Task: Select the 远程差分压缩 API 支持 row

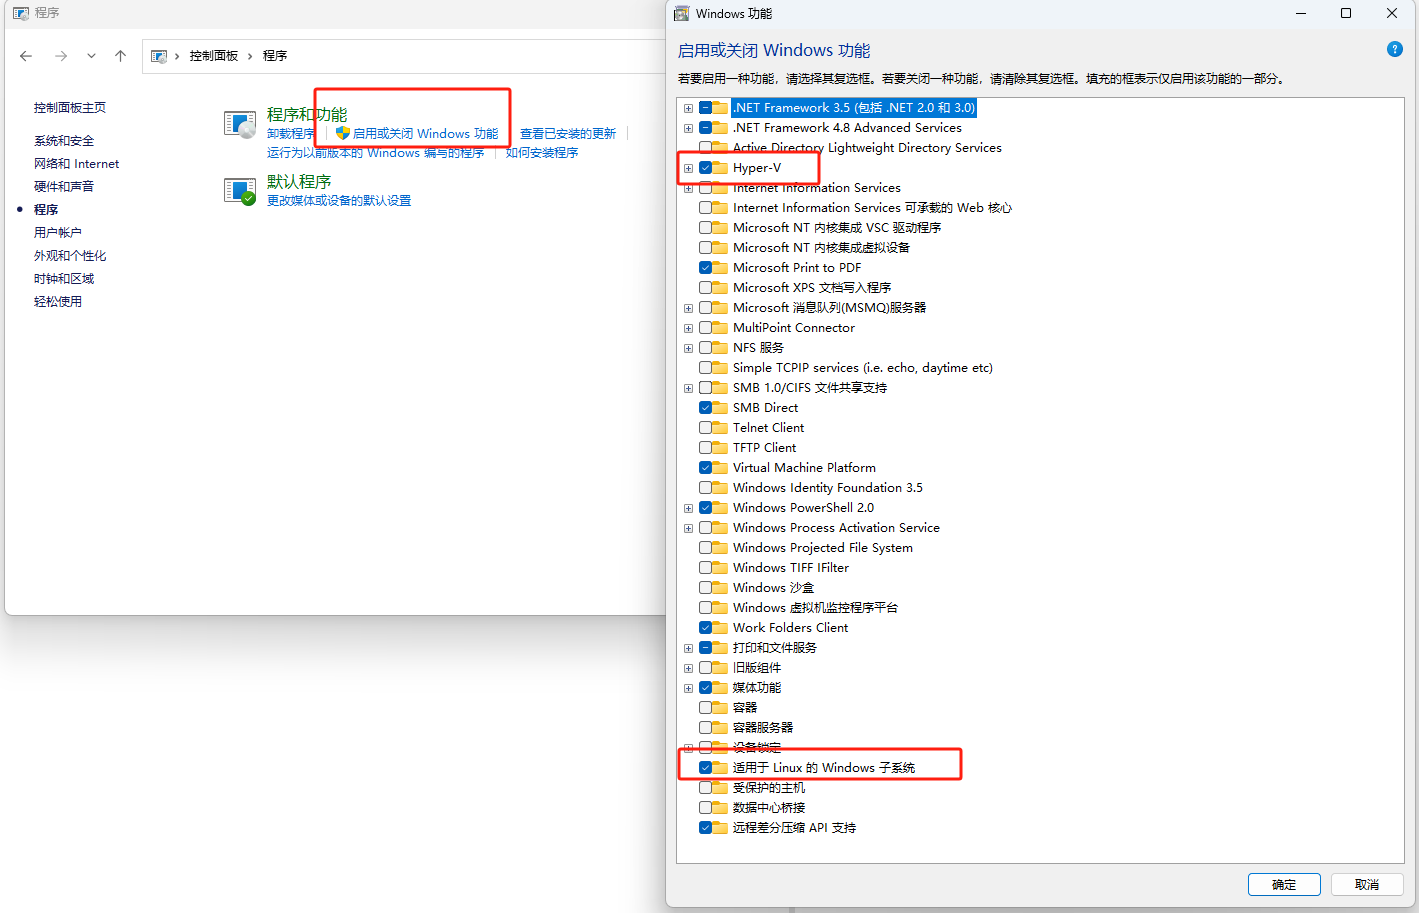Action: point(794,827)
